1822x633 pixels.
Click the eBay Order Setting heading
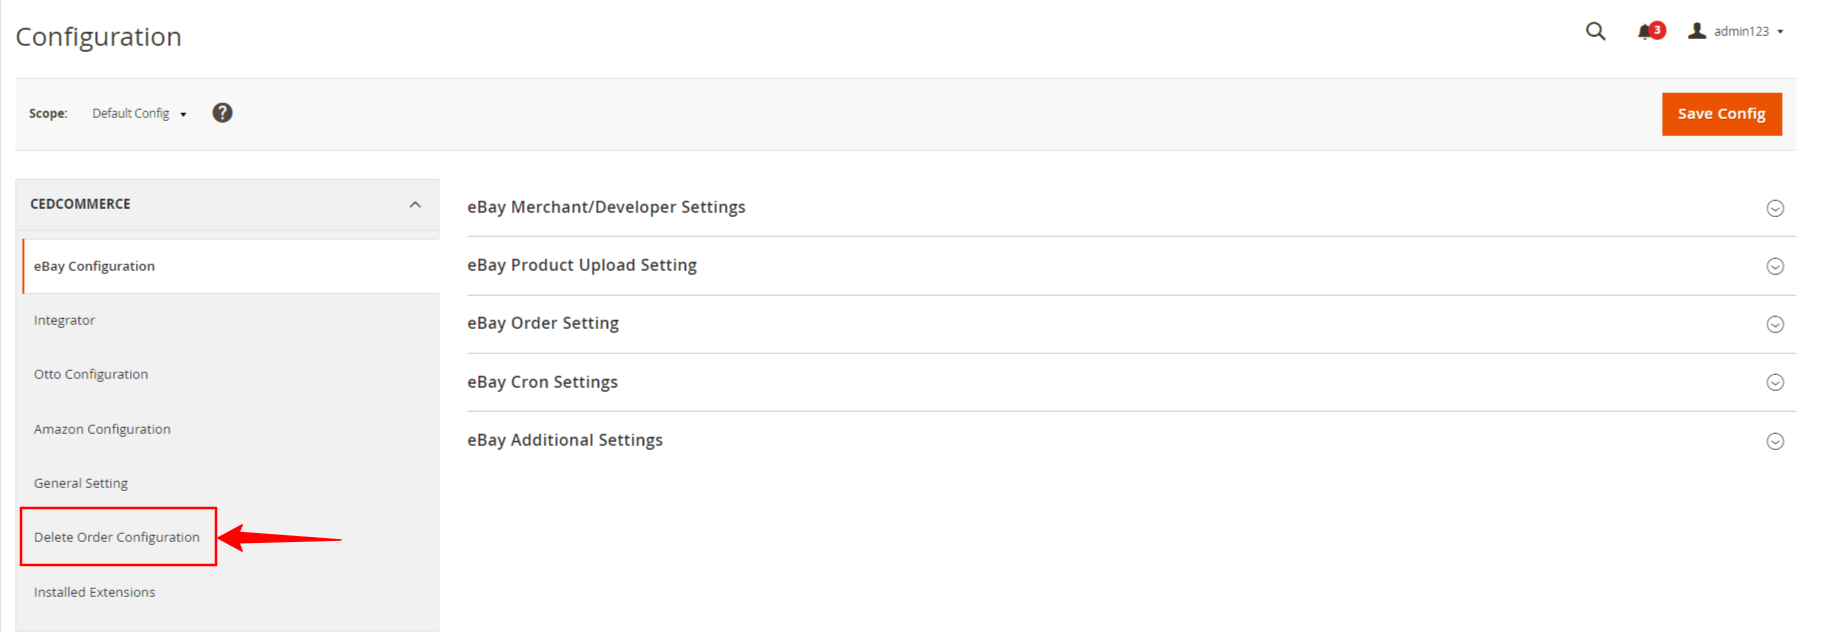(543, 323)
